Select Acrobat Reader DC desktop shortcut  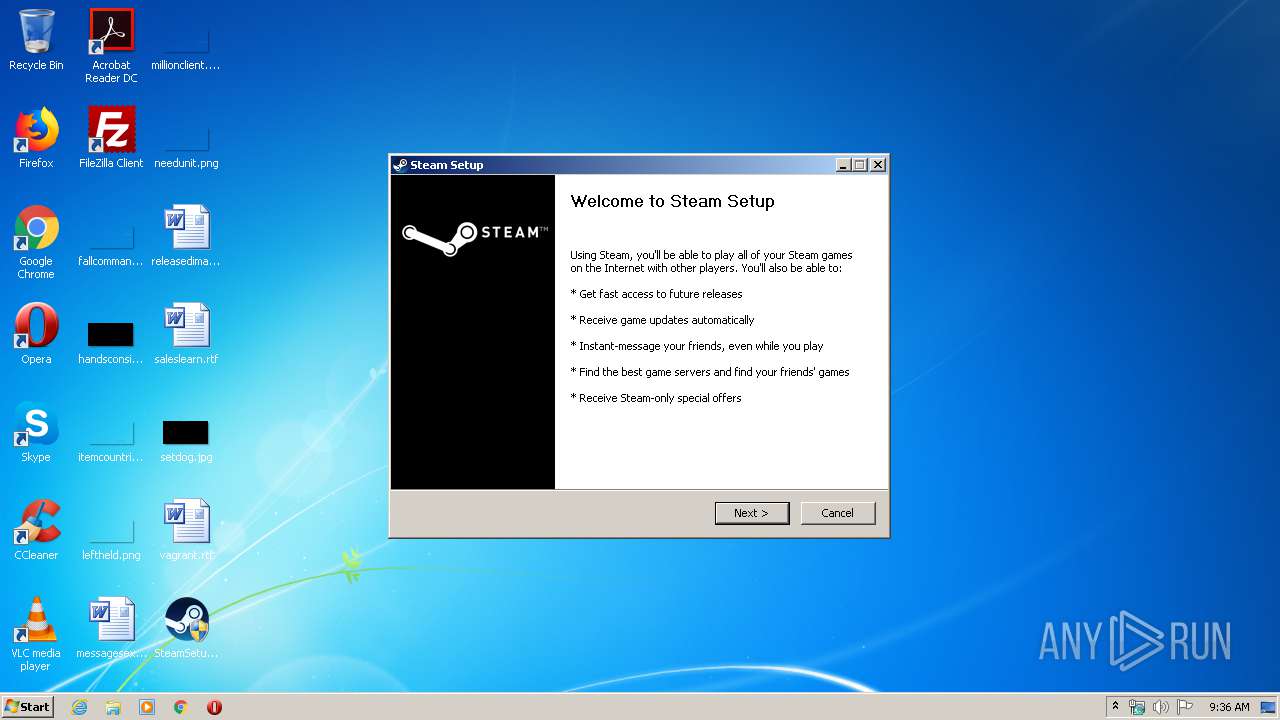click(x=111, y=46)
